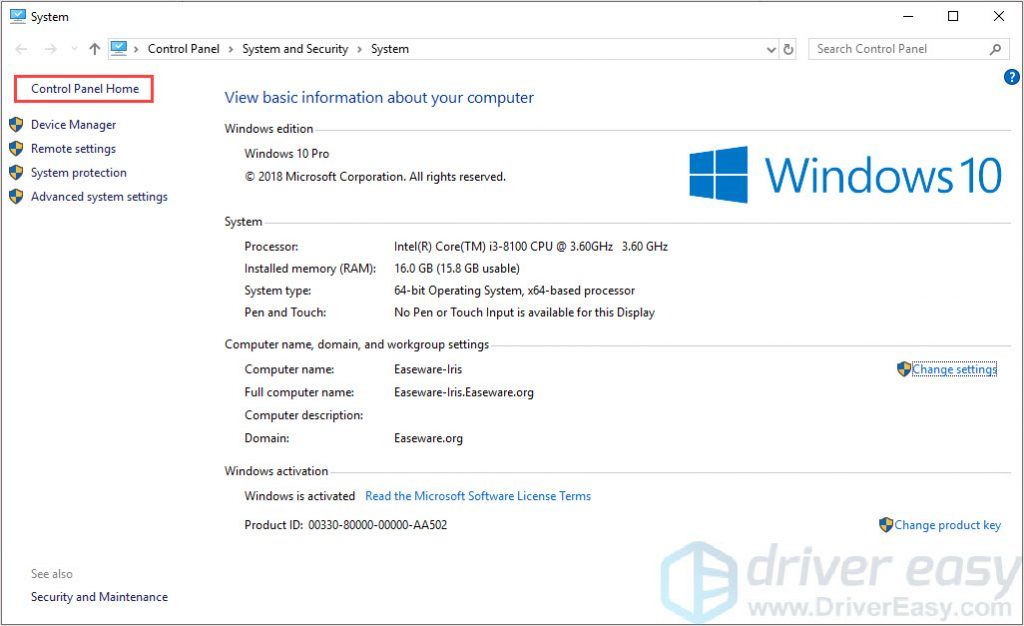Open address bar history dropdown
Image resolution: width=1024 pixels, height=626 pixels.
click(x=771, y=50)
